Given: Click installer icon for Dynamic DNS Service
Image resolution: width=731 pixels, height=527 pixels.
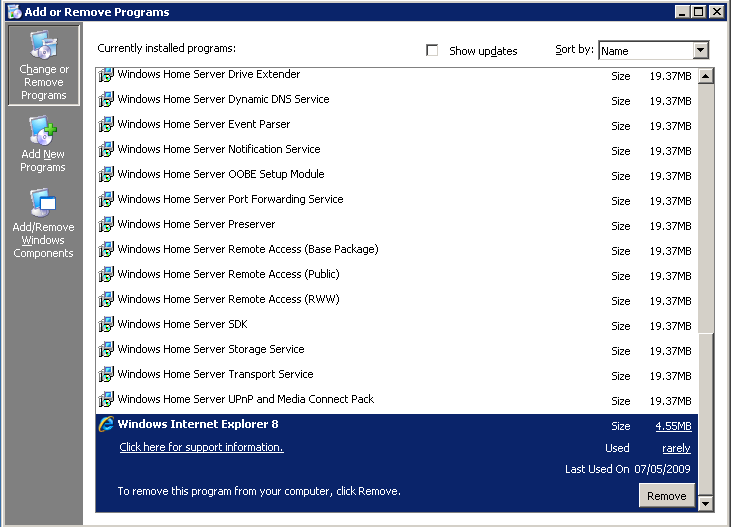Looking at the screenshot, I should tap(106, 99).
